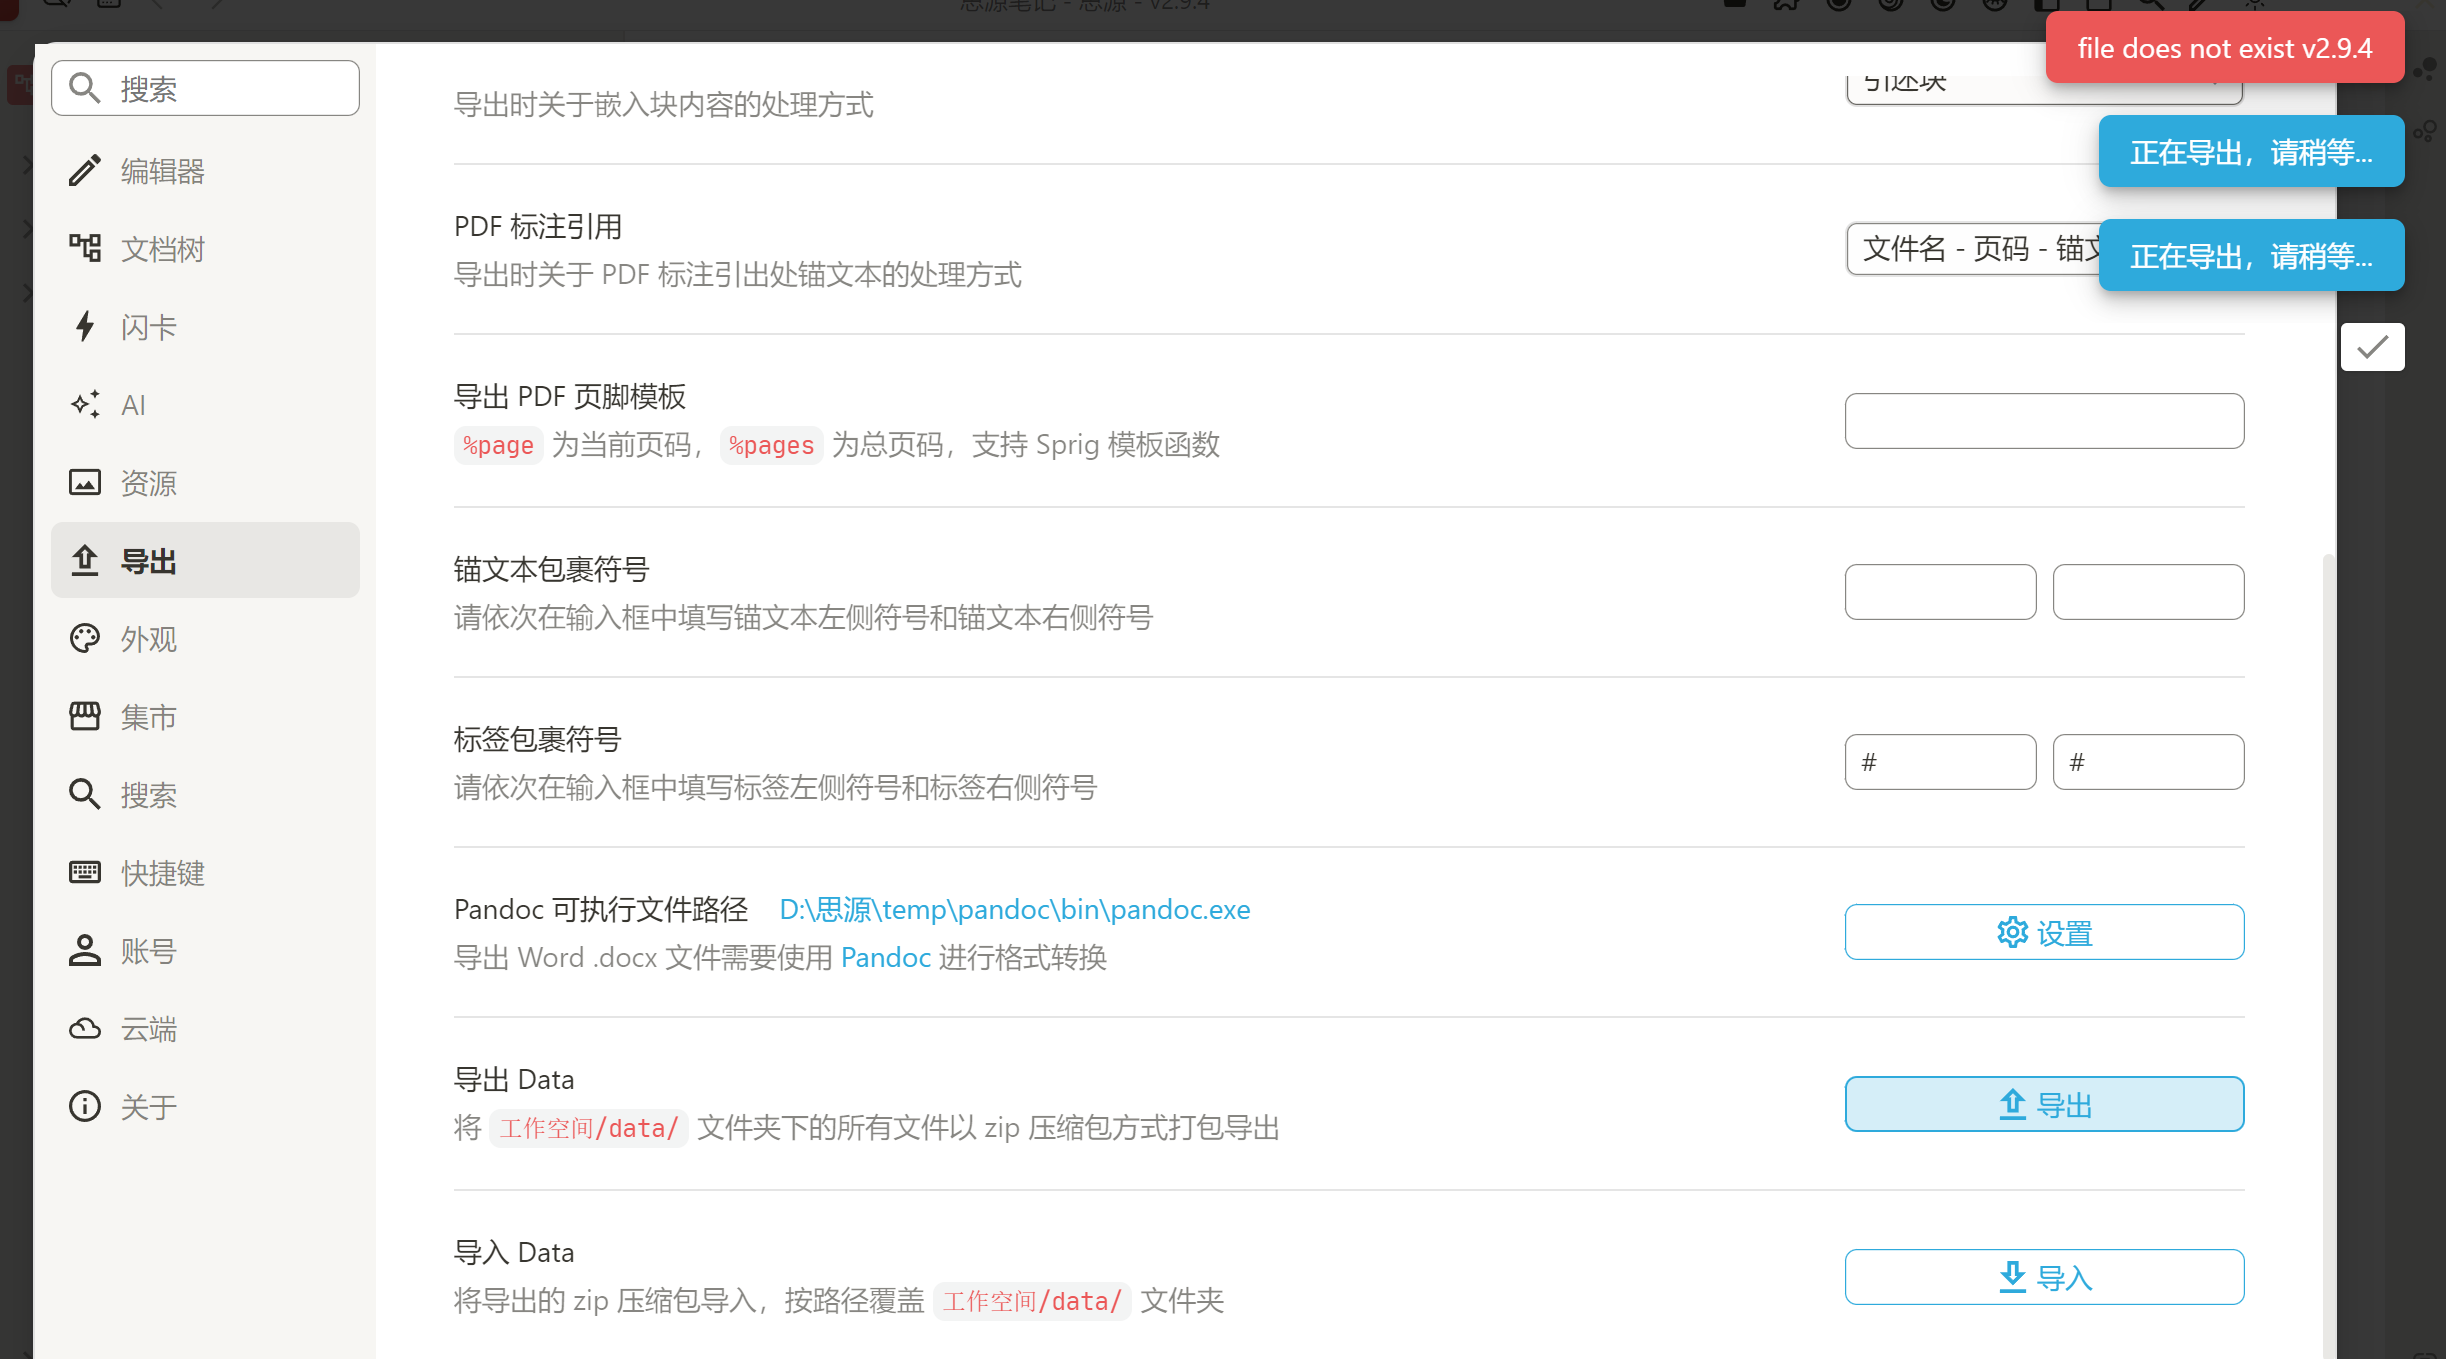The image size is (2446, 1359).
Task: Open the 云端 cloud settings
Action: [x=147, y=1029]
